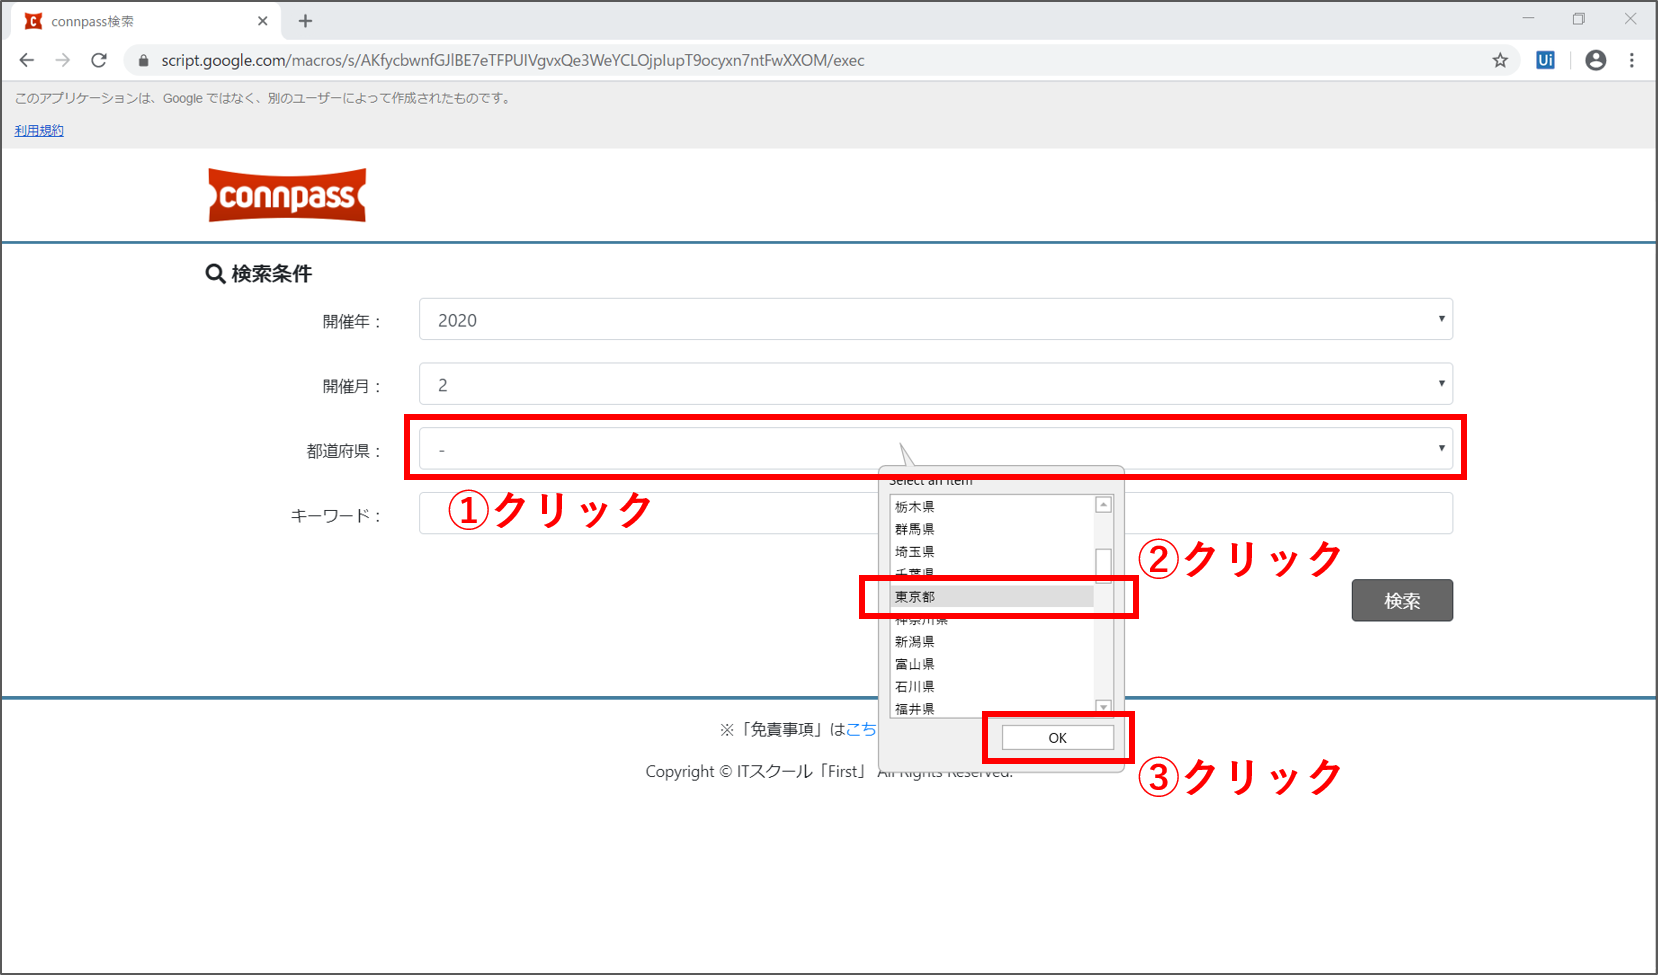Reload the page with refresh icon
This screenshot has height=975, width=1658.
click(99, 60)
